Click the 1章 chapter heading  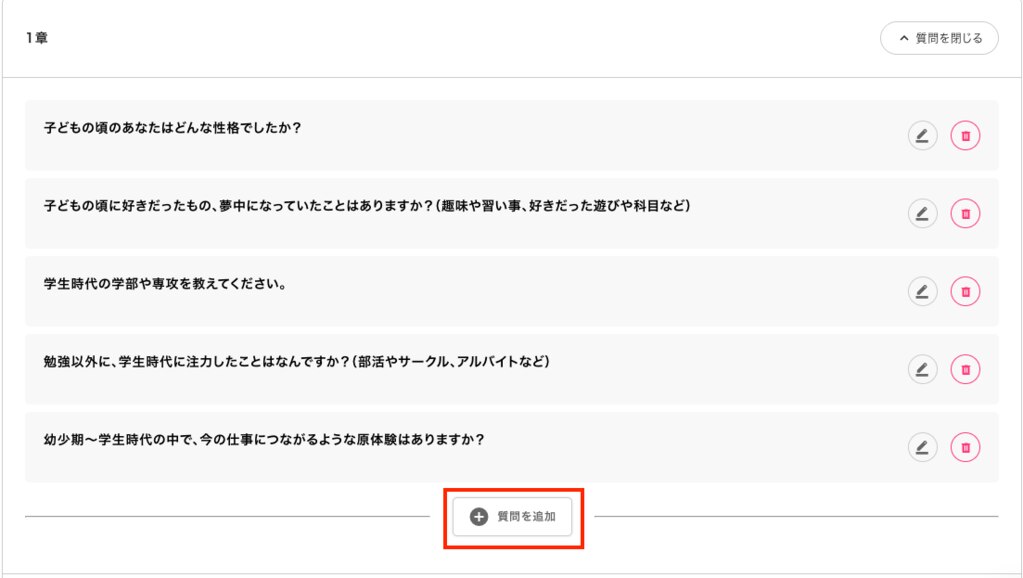37,38
